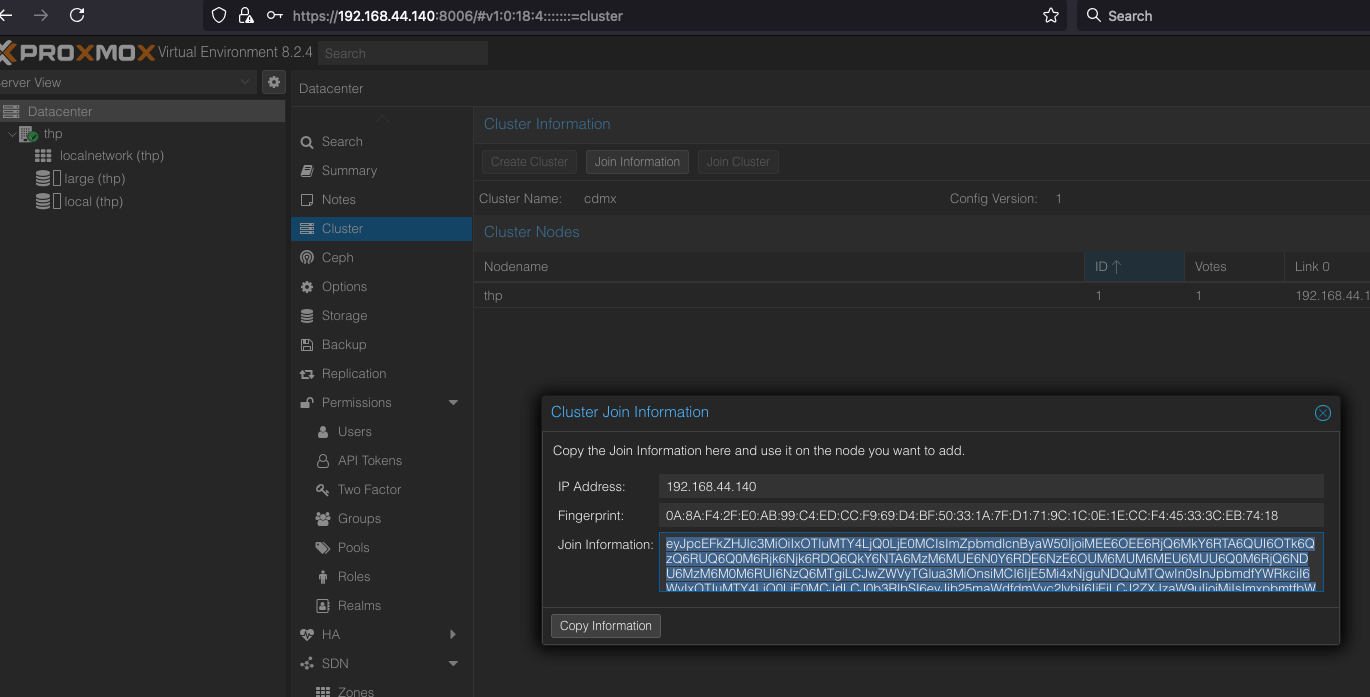Image resolution: width=1370 pixels, height=697 pixels.
Task: Open the API Tokens page
Action: point(369,461)
